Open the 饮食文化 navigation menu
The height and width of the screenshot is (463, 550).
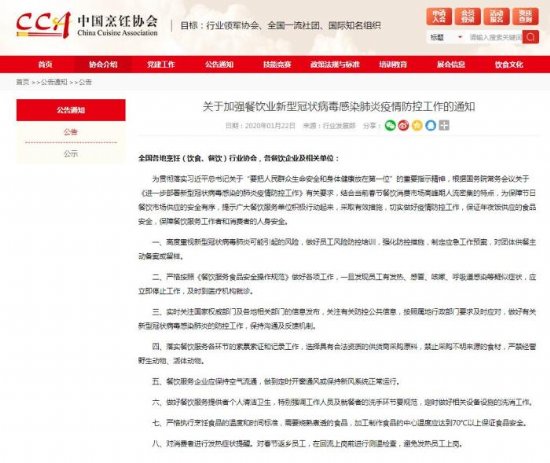point(509,65)
